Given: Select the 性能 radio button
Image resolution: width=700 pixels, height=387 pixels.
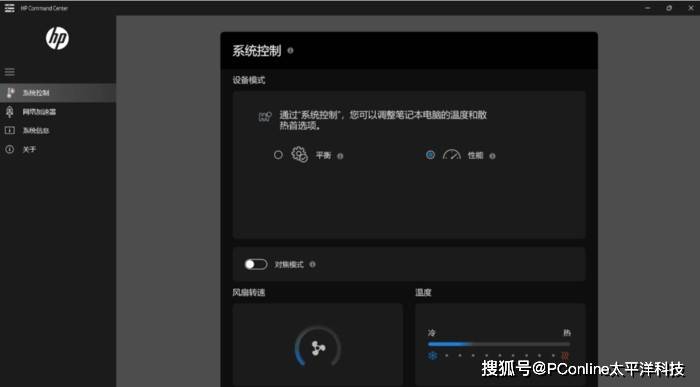Looking at the screenshot, I should tap(430, 155).
